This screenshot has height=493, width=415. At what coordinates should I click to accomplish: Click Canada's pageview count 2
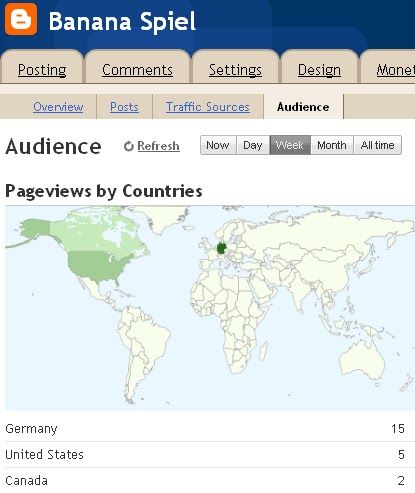pos(401,481)
